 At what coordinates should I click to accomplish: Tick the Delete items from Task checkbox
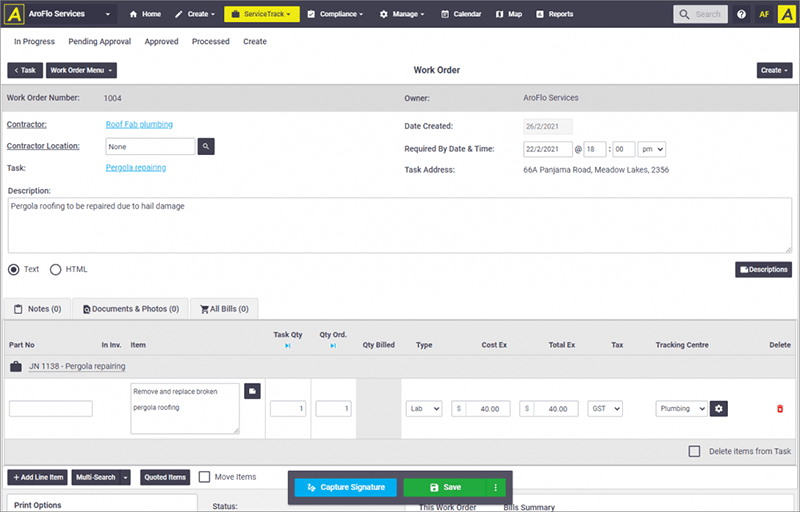pos(694,451)
